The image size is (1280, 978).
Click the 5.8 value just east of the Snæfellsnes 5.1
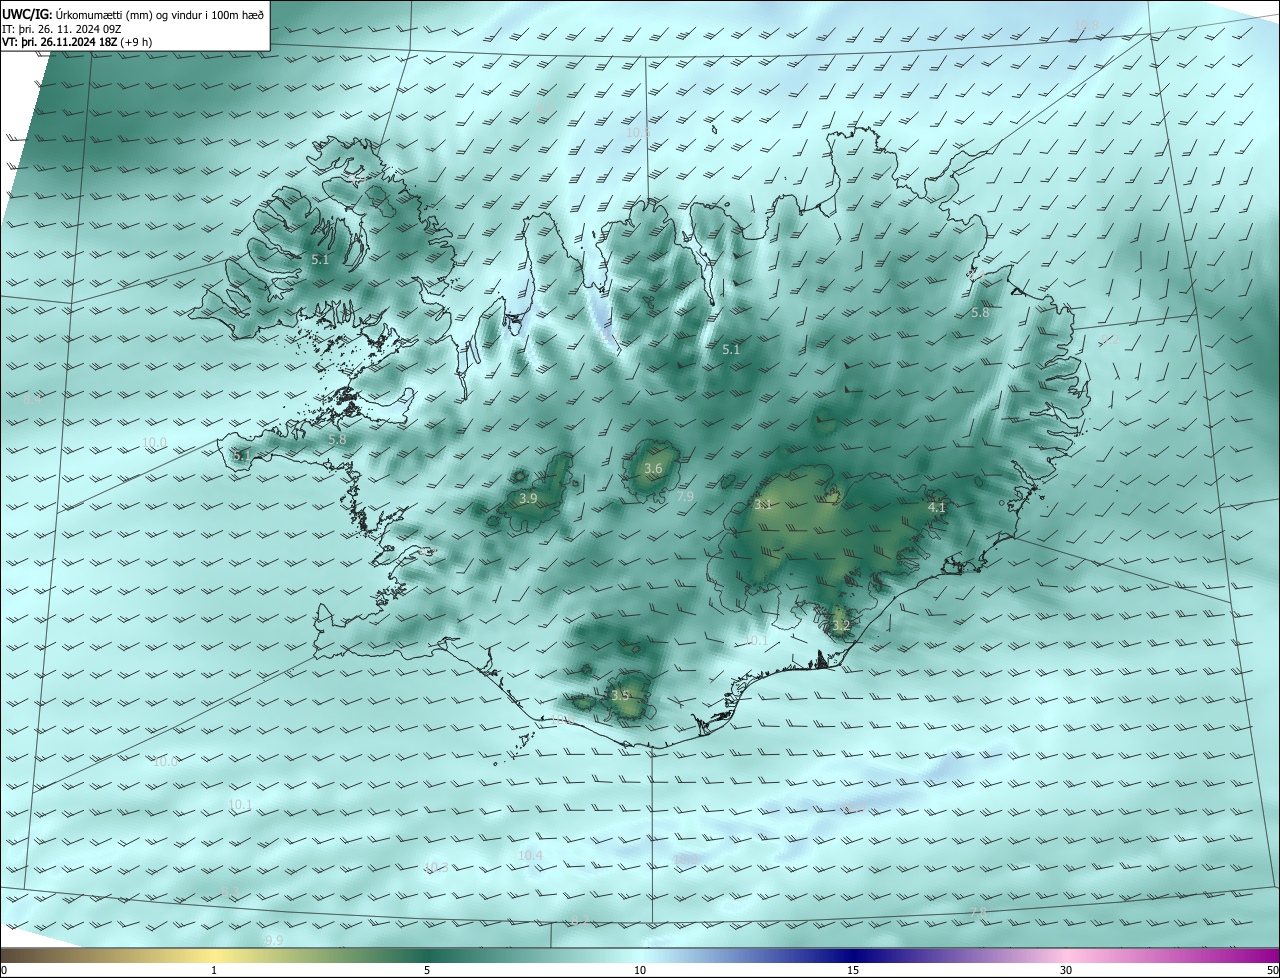pyautogui.click(x=337, y=439)
